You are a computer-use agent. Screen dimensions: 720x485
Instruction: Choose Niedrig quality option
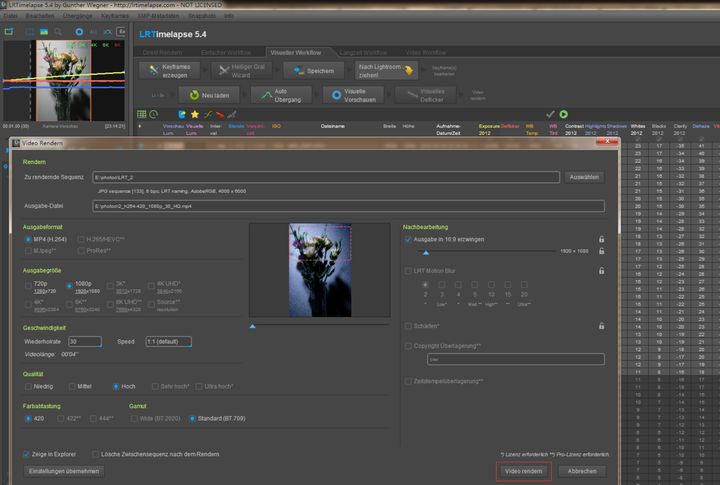point(28,387)
